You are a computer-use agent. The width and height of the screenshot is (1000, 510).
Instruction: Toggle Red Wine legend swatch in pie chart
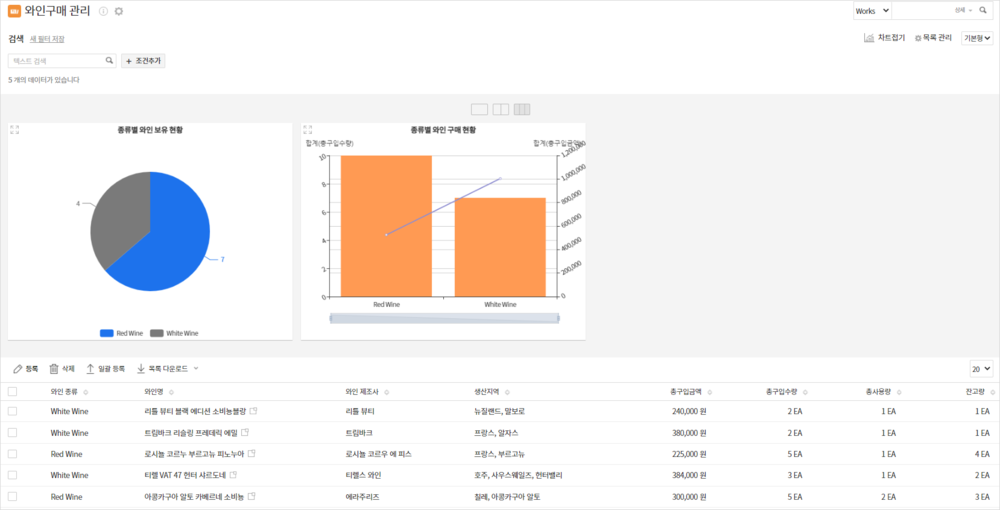107,333
